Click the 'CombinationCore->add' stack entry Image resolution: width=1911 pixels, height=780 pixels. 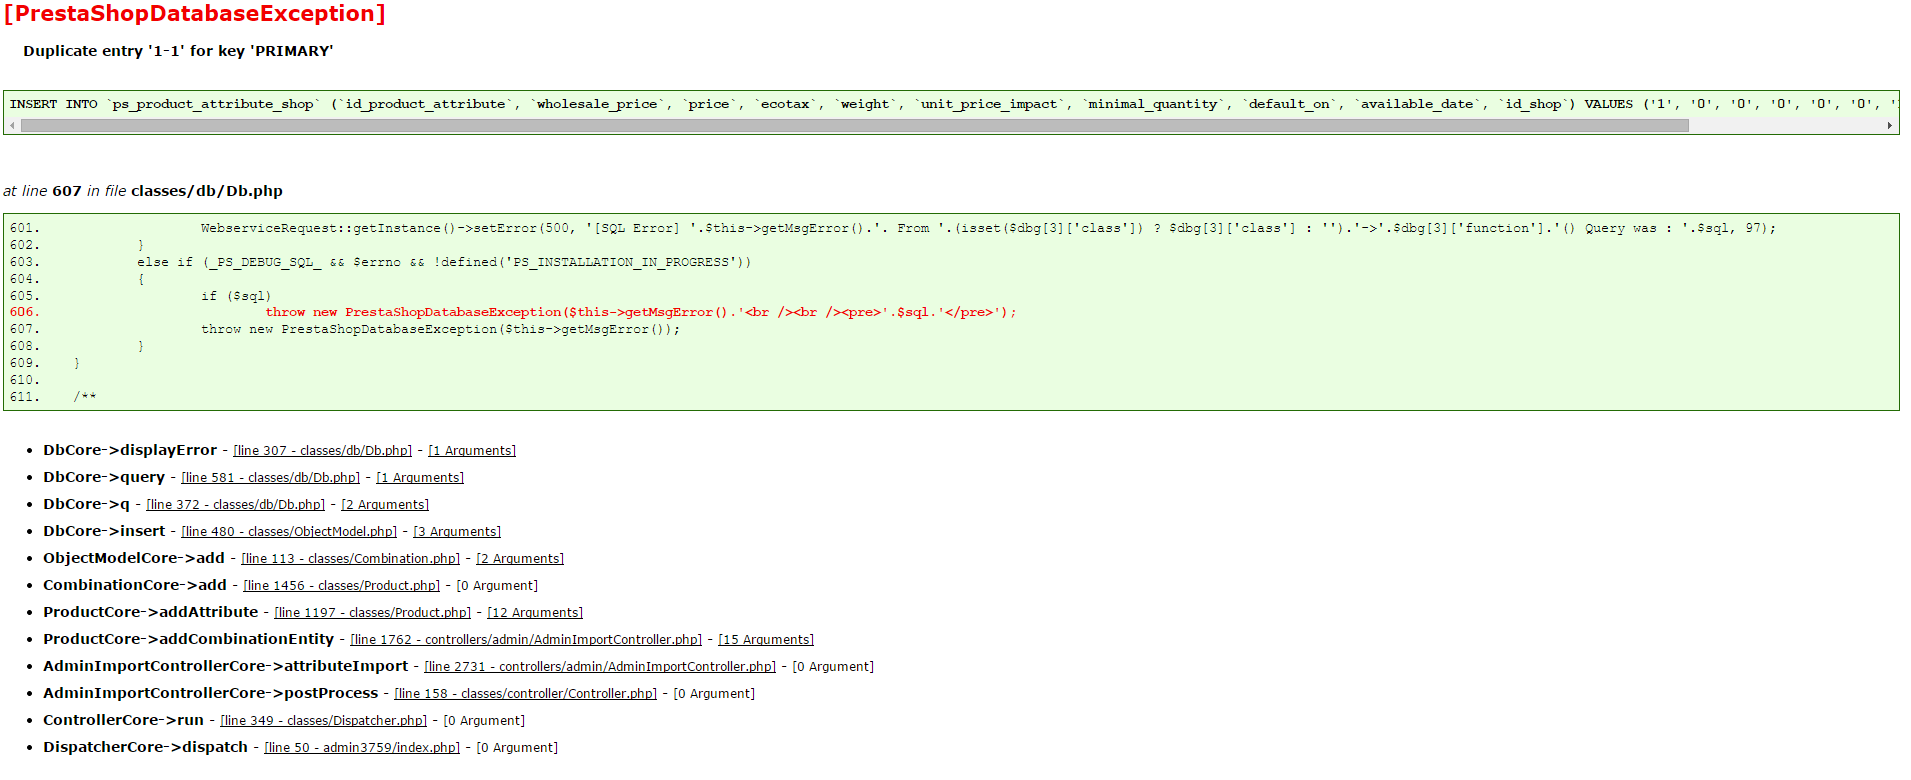[x=135, y=586]
